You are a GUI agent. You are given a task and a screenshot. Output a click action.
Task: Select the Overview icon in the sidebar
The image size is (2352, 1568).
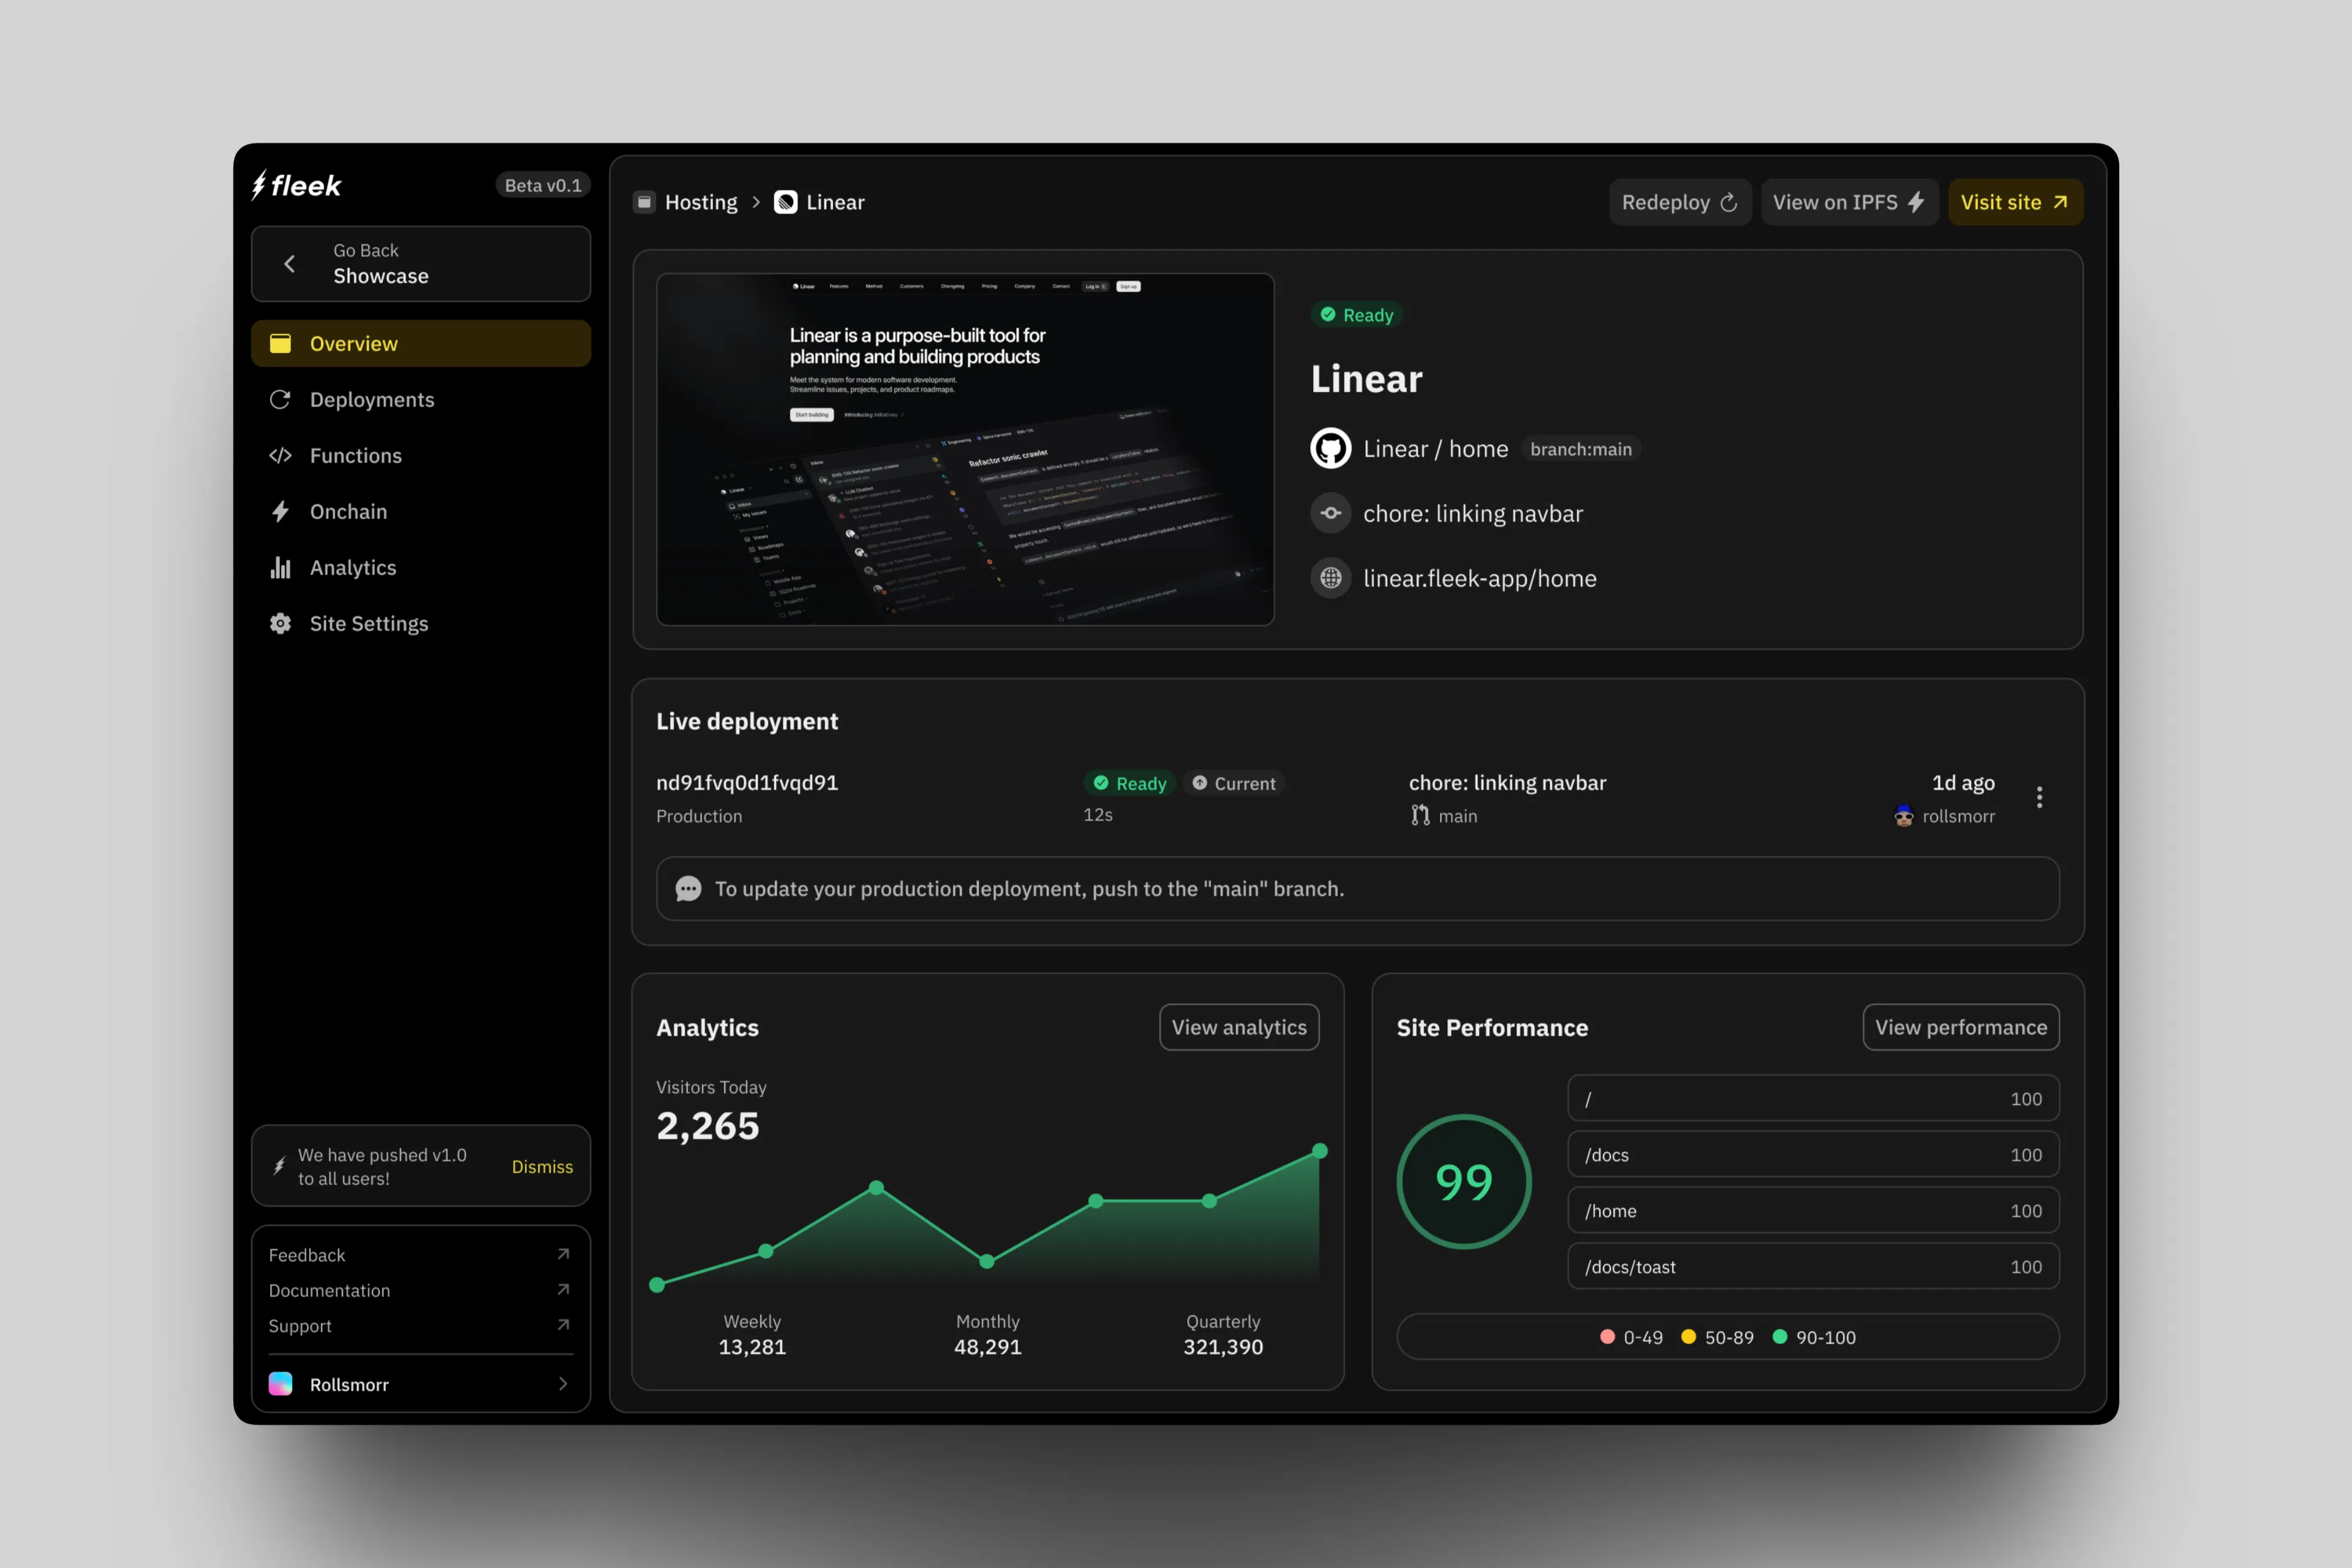click(x=281, y=343)
